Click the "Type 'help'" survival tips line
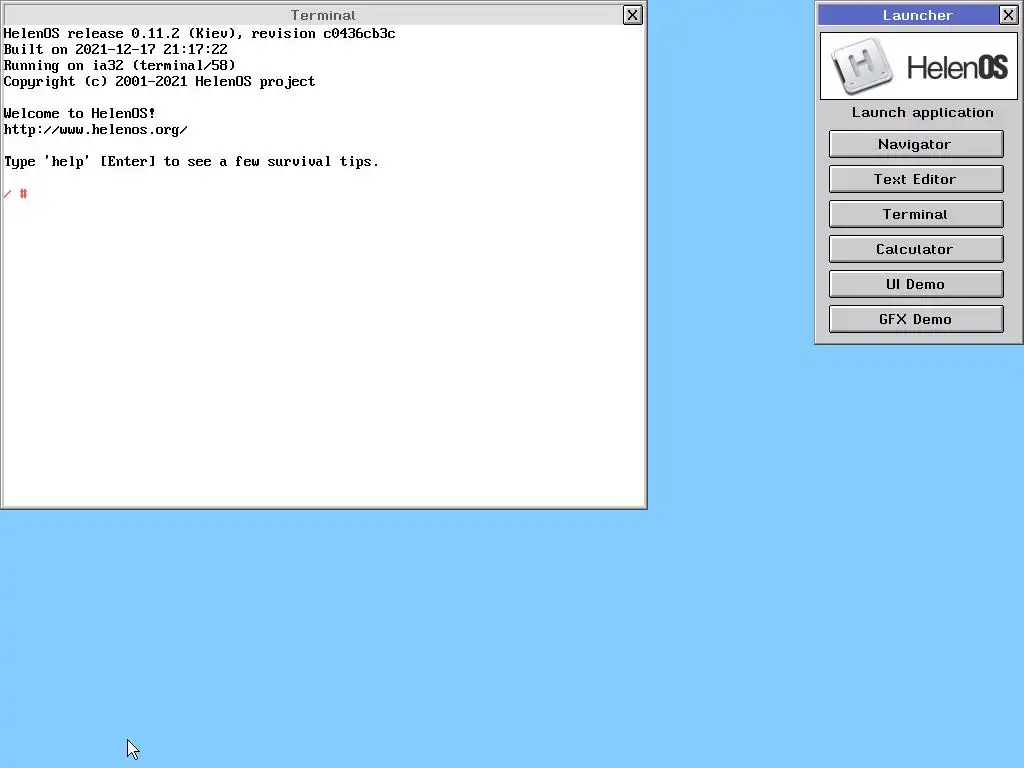The image size is (1024, 768). 191,161
